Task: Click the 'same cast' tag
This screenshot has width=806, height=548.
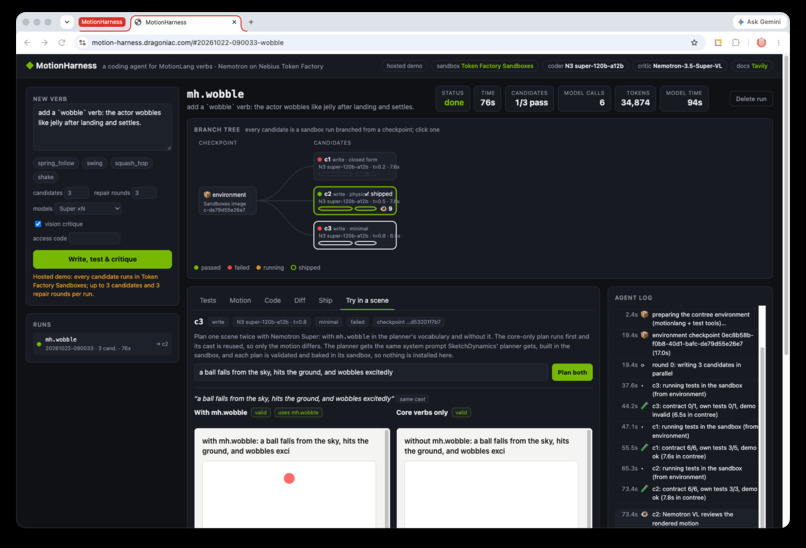Action: coord(412,399)
